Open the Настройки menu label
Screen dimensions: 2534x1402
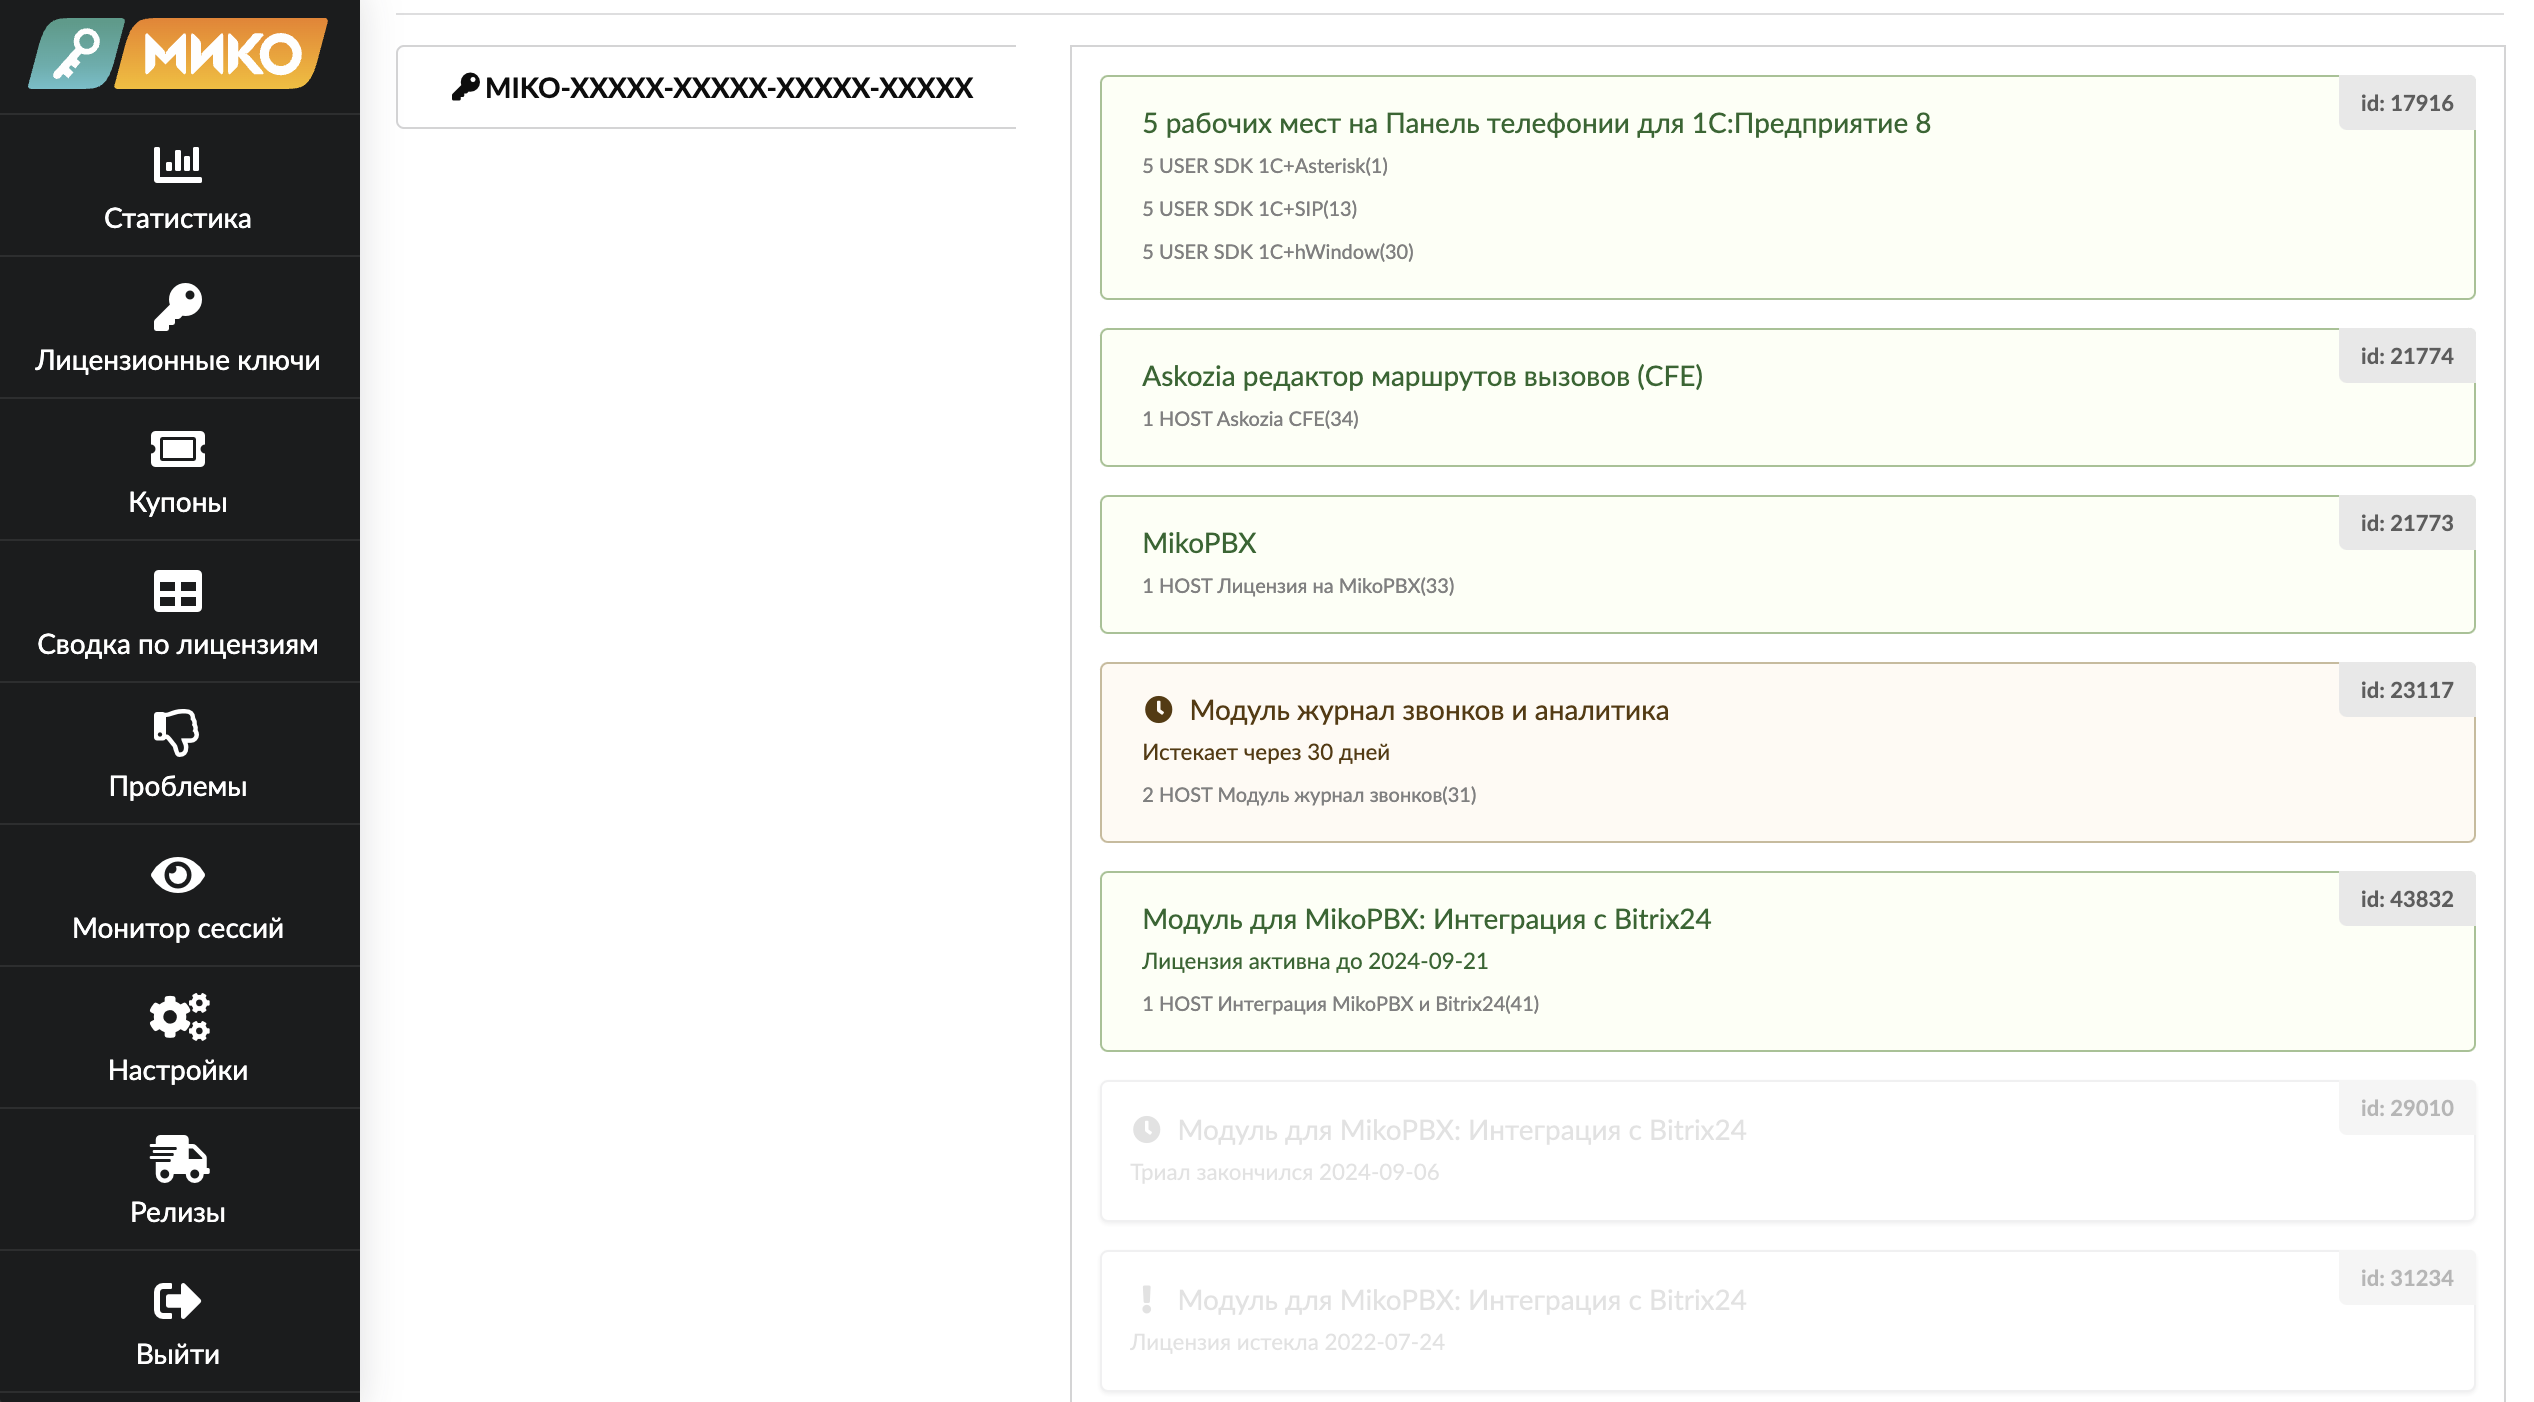point(178,1070)
